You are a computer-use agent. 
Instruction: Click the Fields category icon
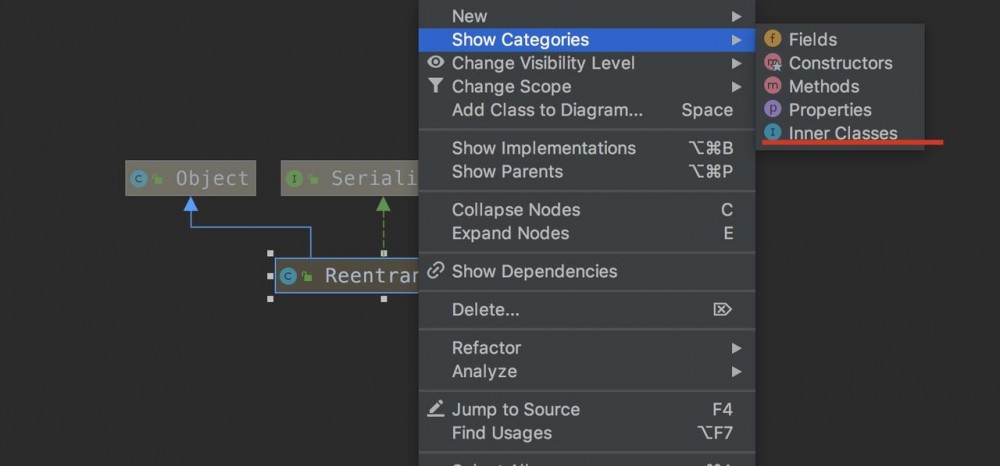(x=773, y=39)
